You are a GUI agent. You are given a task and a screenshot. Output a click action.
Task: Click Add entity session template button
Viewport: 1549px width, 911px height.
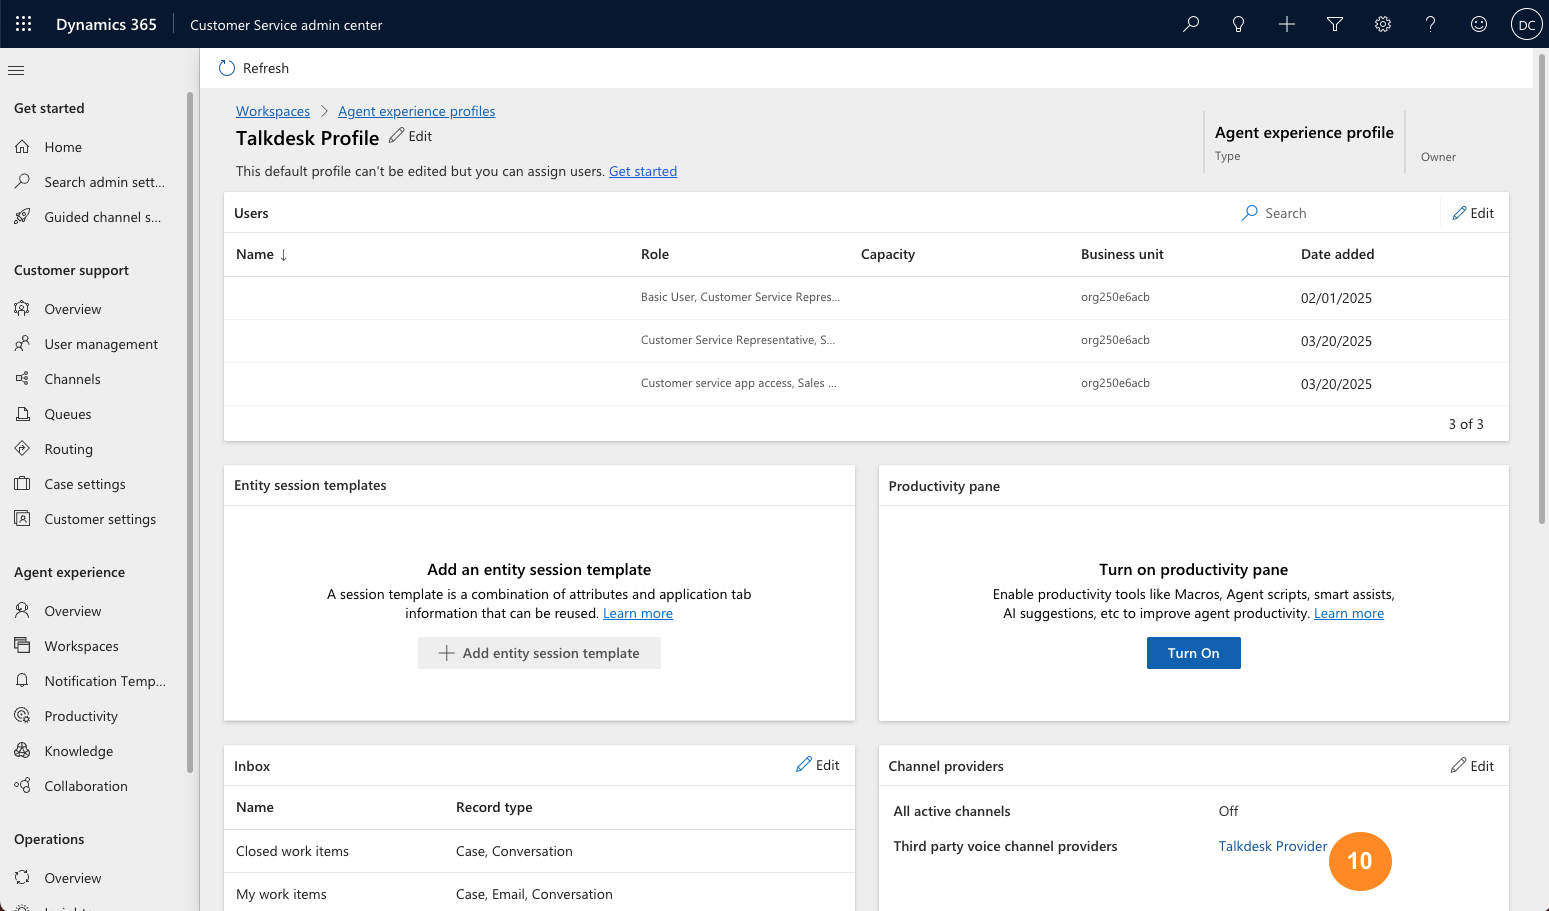point(539,653)
